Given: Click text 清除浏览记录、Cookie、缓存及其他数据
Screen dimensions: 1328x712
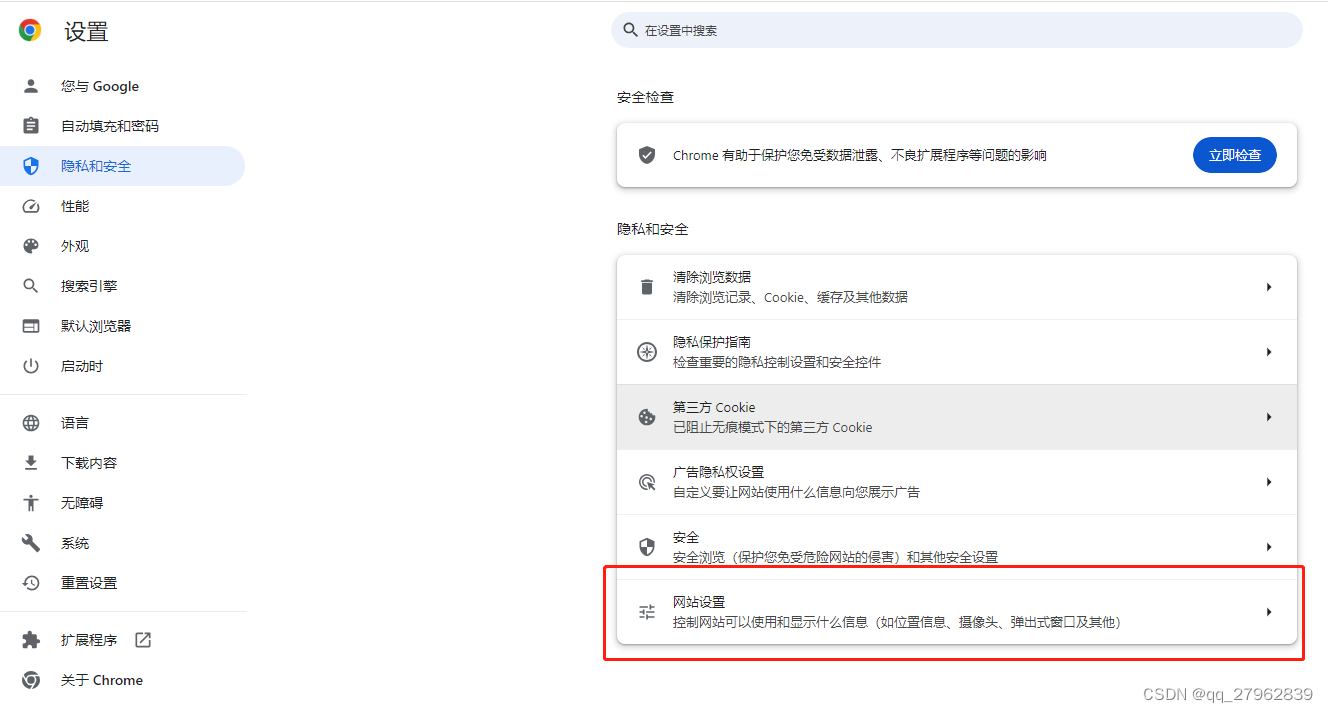Looking at the screenshot, I should [x=790, y=297].
